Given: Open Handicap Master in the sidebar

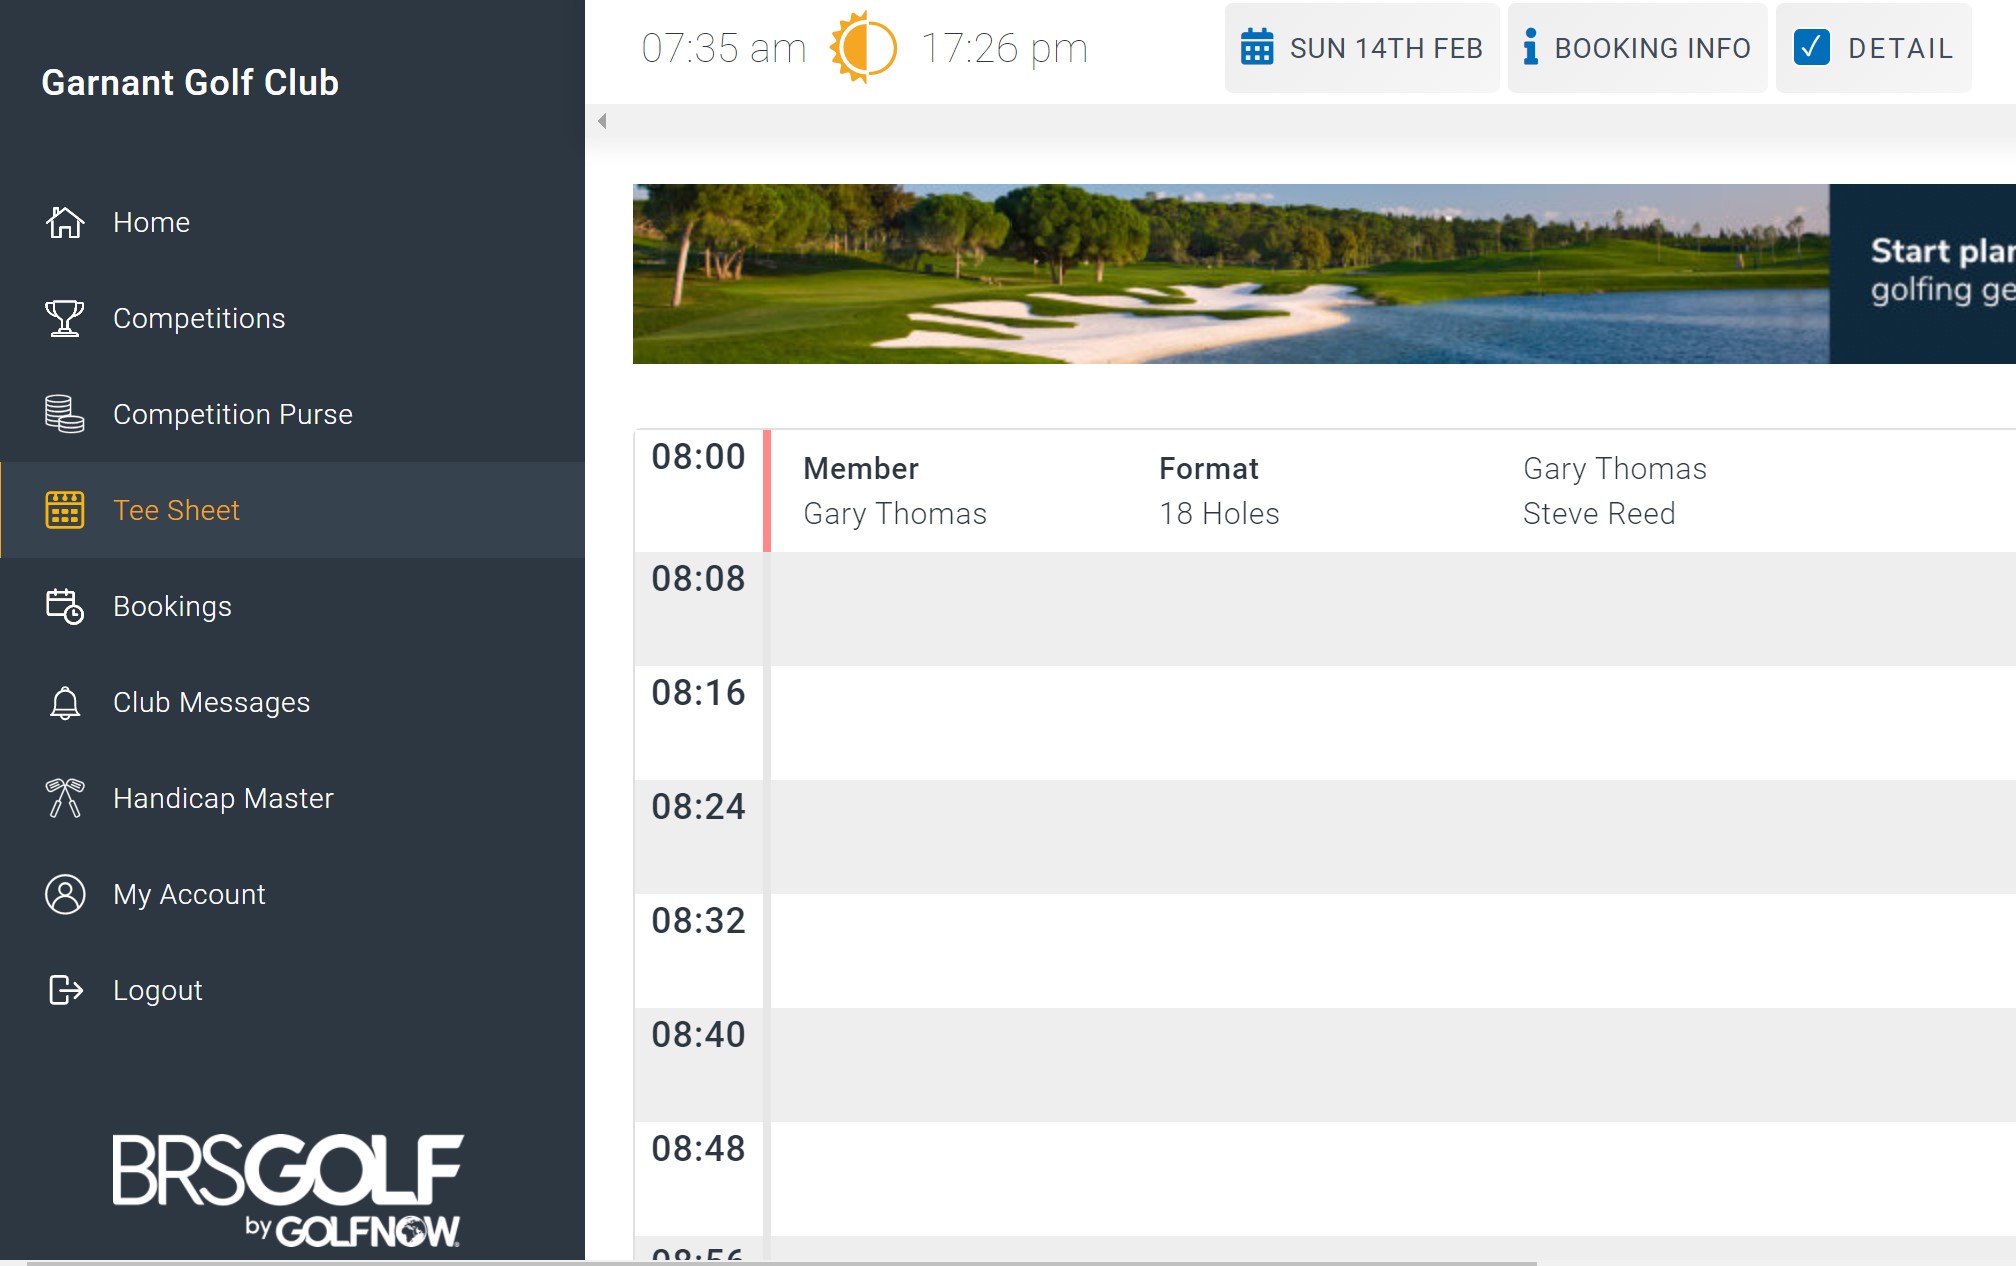Looking at the screenshot, I should click(x=292, y=798).
